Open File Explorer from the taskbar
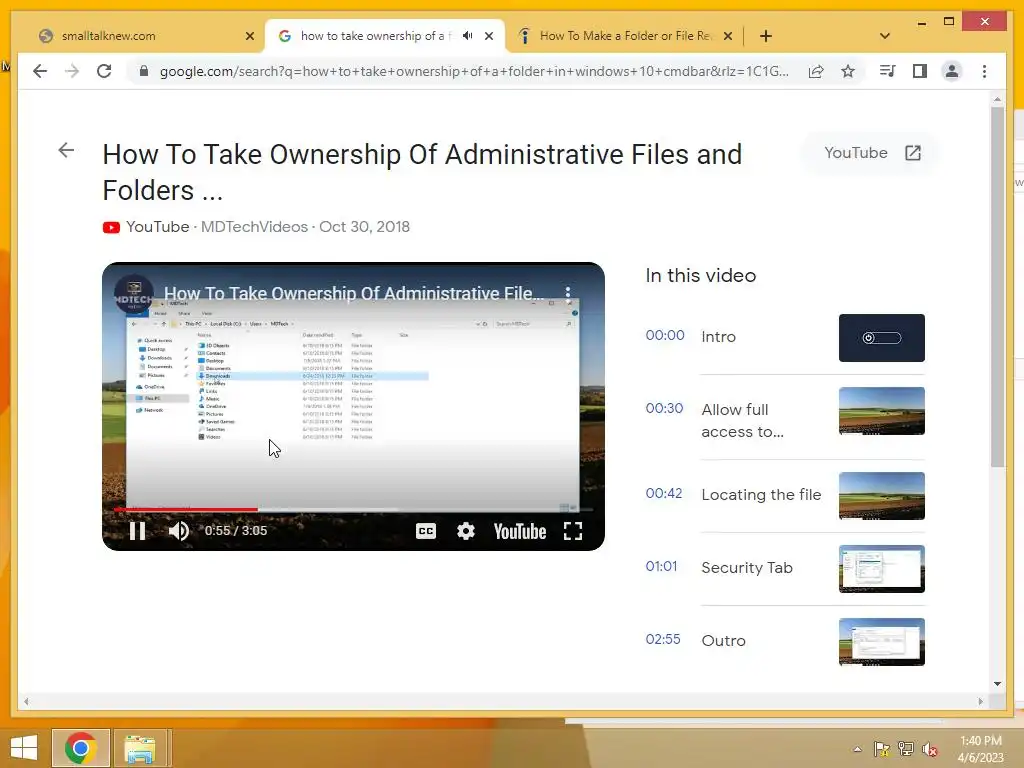The width and height of the screenshot is (1024, 768). point(139,748)
